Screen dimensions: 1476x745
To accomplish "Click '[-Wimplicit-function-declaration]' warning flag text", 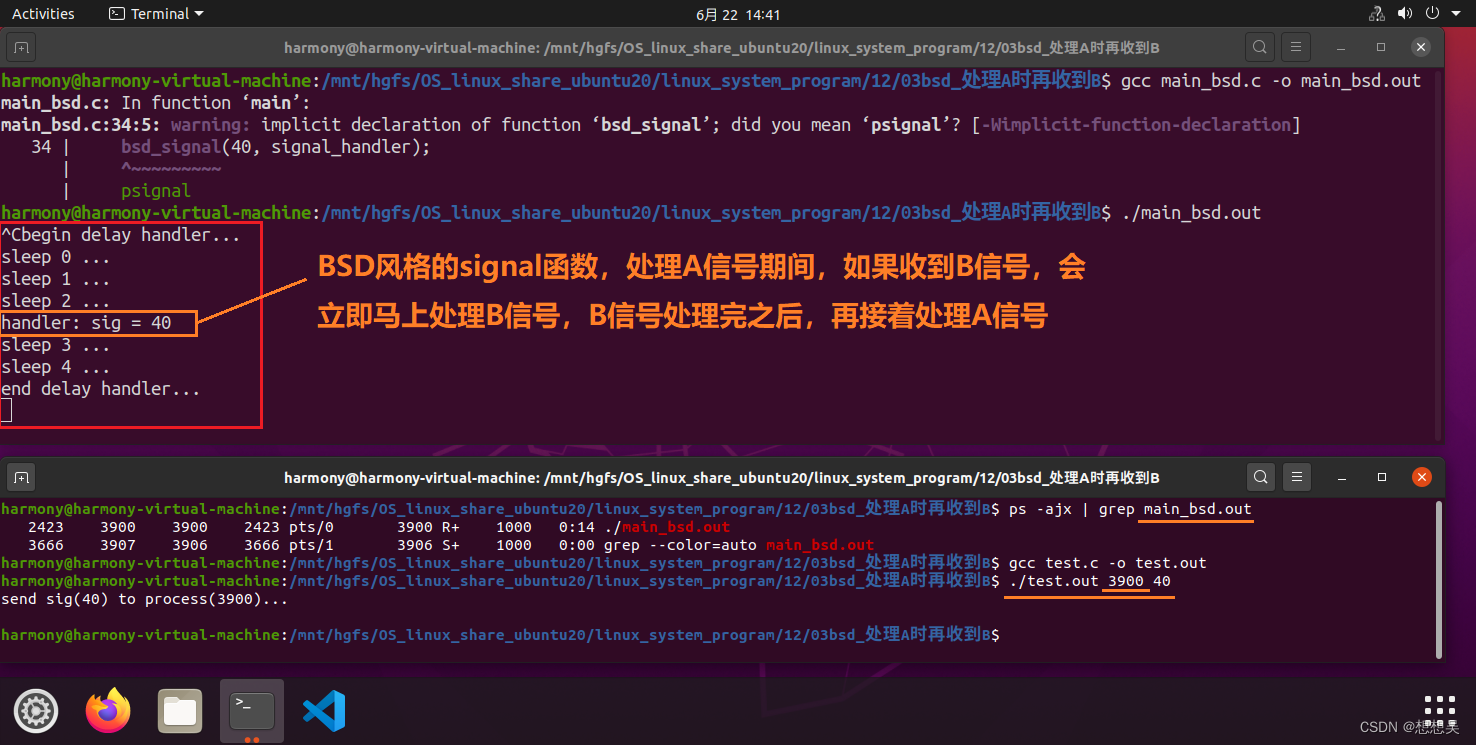I will pyautogui.click(x=1136, y=125).
